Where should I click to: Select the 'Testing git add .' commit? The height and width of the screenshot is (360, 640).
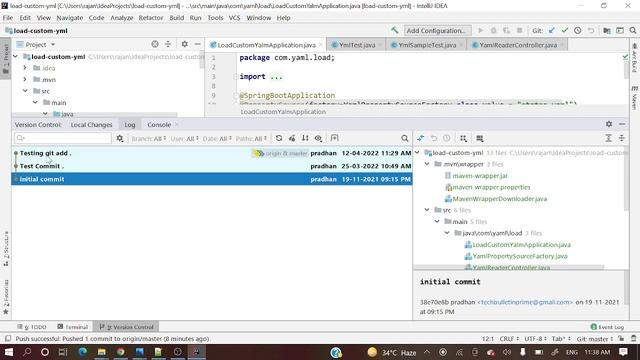[211, 153]
